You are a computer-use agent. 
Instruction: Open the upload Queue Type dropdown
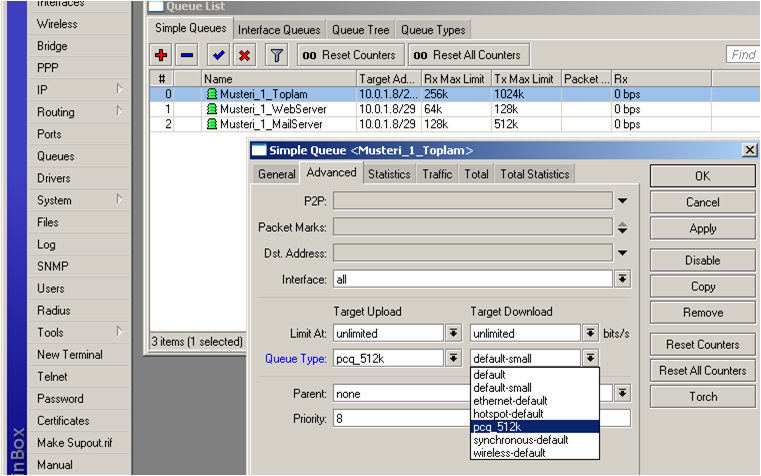pyautogui.click(x=453, y=359)
